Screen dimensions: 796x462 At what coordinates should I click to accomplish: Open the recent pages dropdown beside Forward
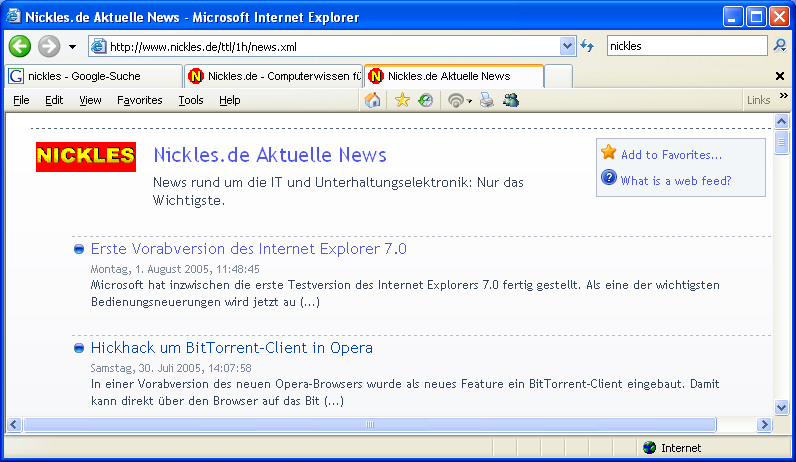(x=73, y=47)
